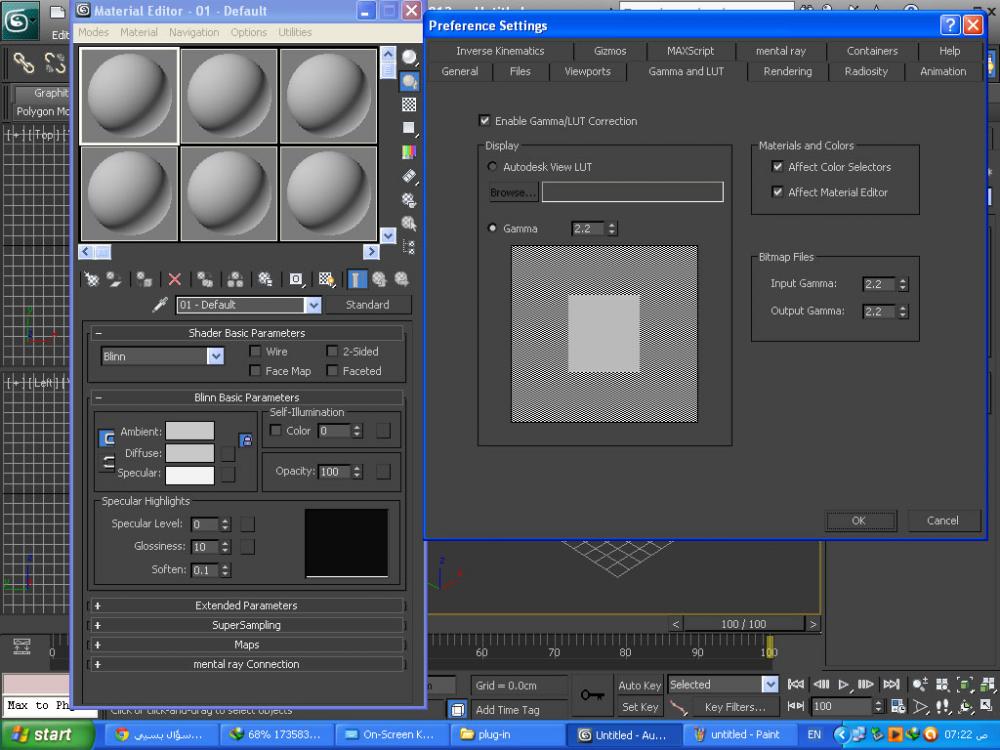Screen dimensions: 1000x750
Task: Select the Autodesk View LUT radio button
Action: (492, 167)
